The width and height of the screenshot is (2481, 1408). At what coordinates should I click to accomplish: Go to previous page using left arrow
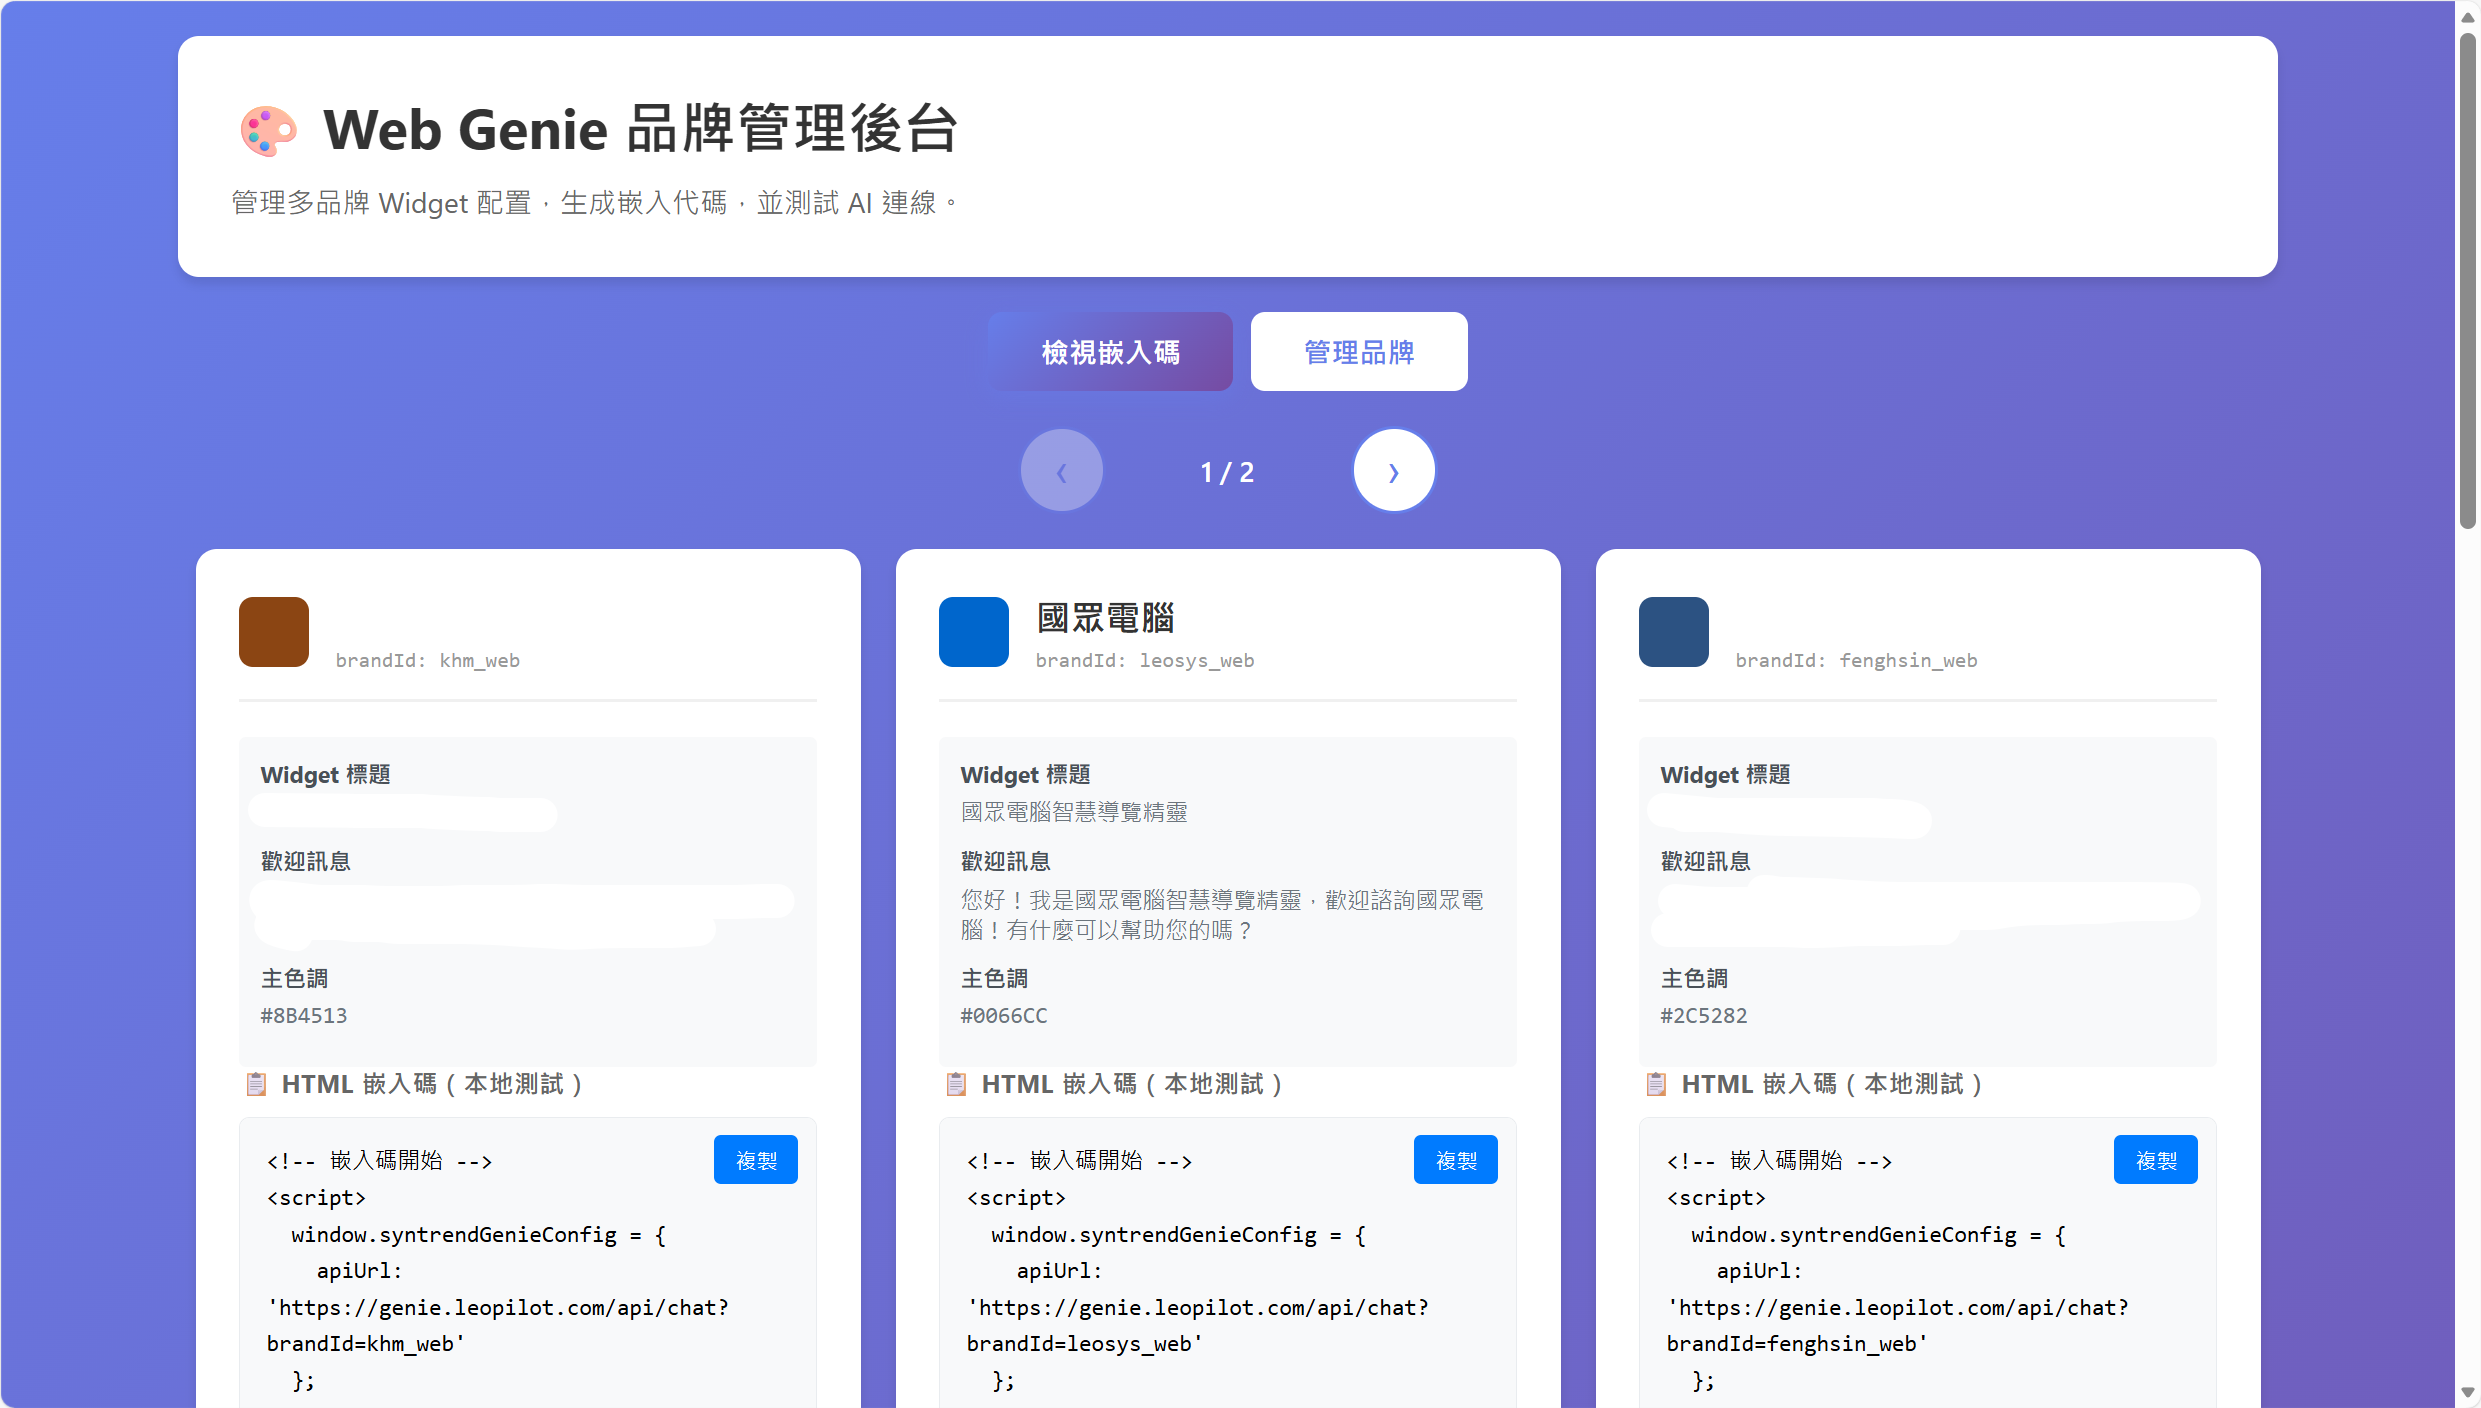point(1062,470)
